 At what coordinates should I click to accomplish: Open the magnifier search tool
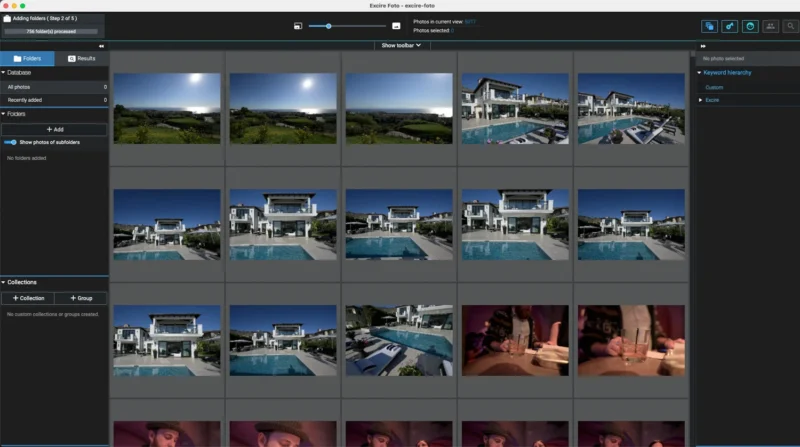pyautogui.click(x=790, y=26)
